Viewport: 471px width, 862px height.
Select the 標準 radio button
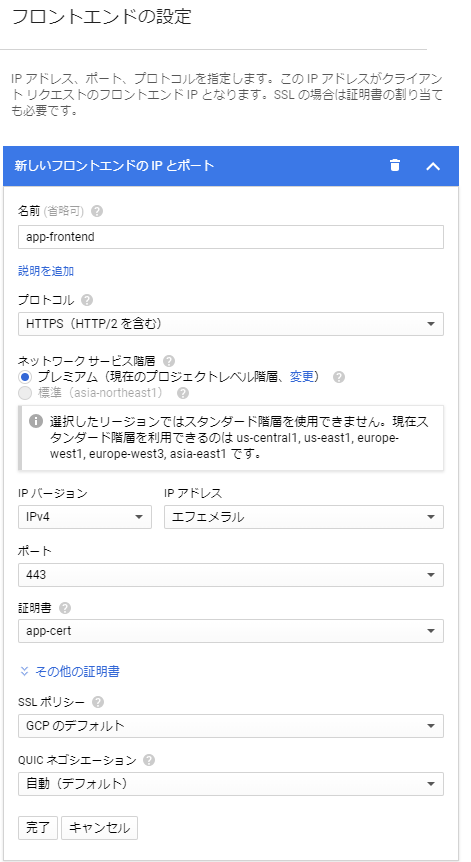pos(24,393)
